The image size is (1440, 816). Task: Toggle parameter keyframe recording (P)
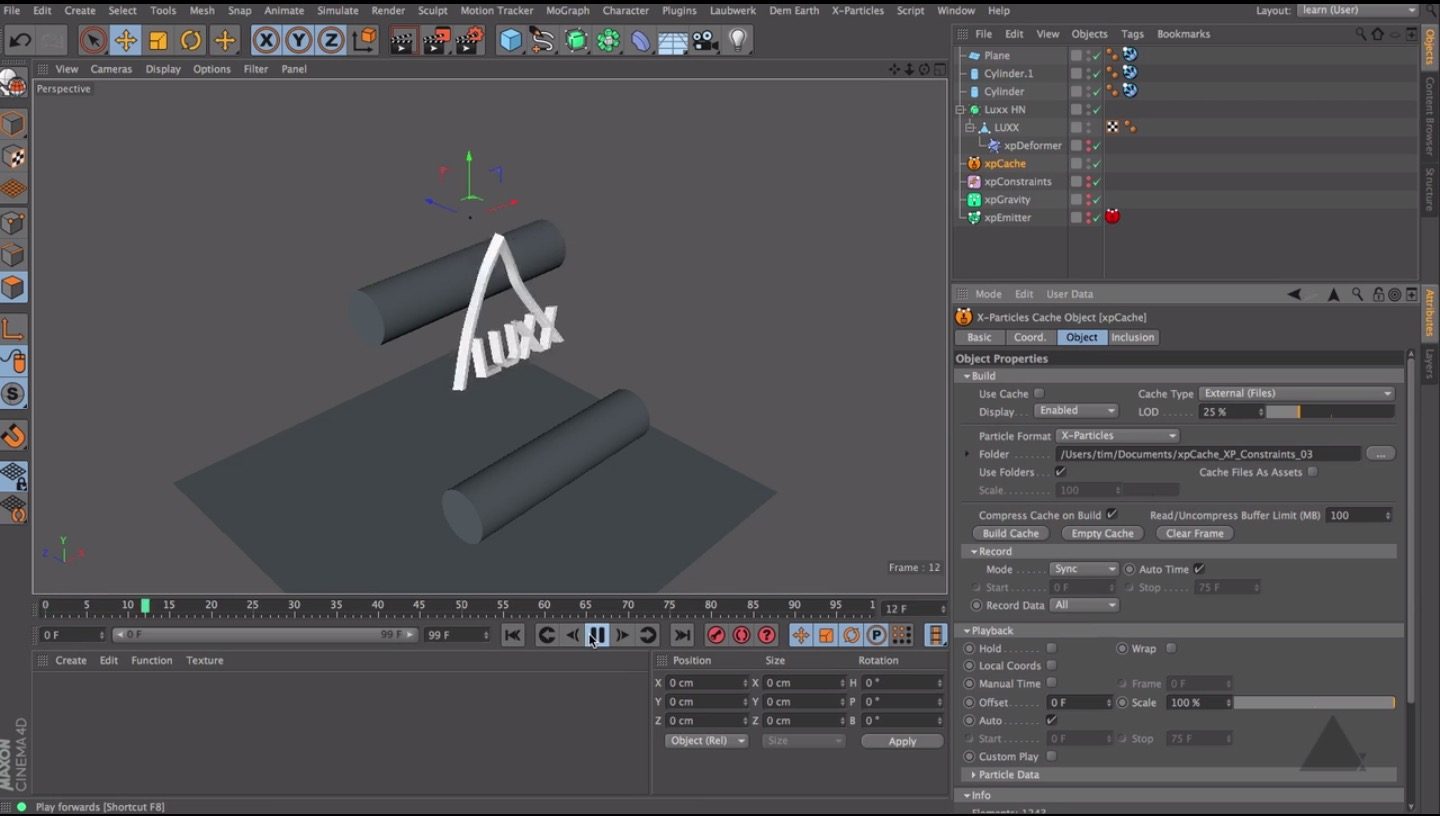(x=876, y=635)
